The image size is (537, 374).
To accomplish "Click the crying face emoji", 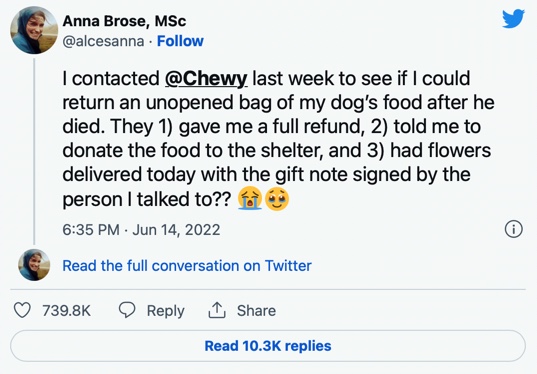I will [250, 198].
